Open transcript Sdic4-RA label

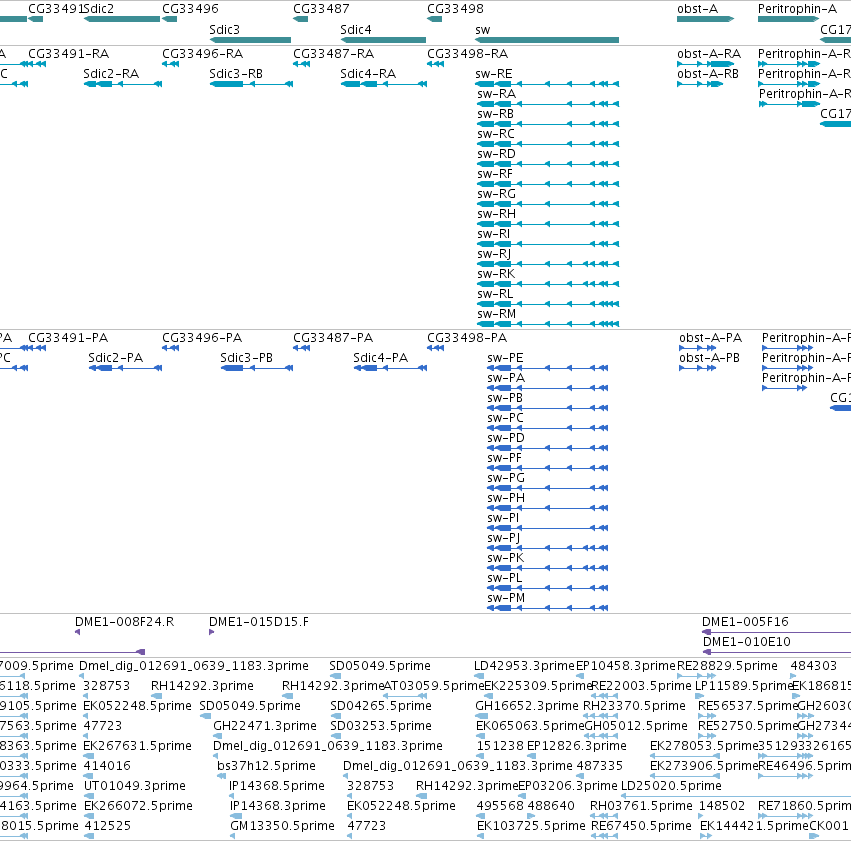(368, 74)
